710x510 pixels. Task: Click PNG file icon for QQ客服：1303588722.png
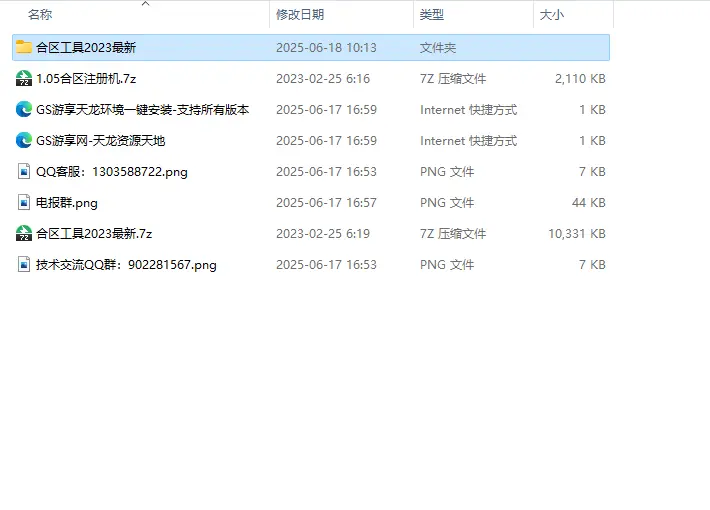[23, 171]
